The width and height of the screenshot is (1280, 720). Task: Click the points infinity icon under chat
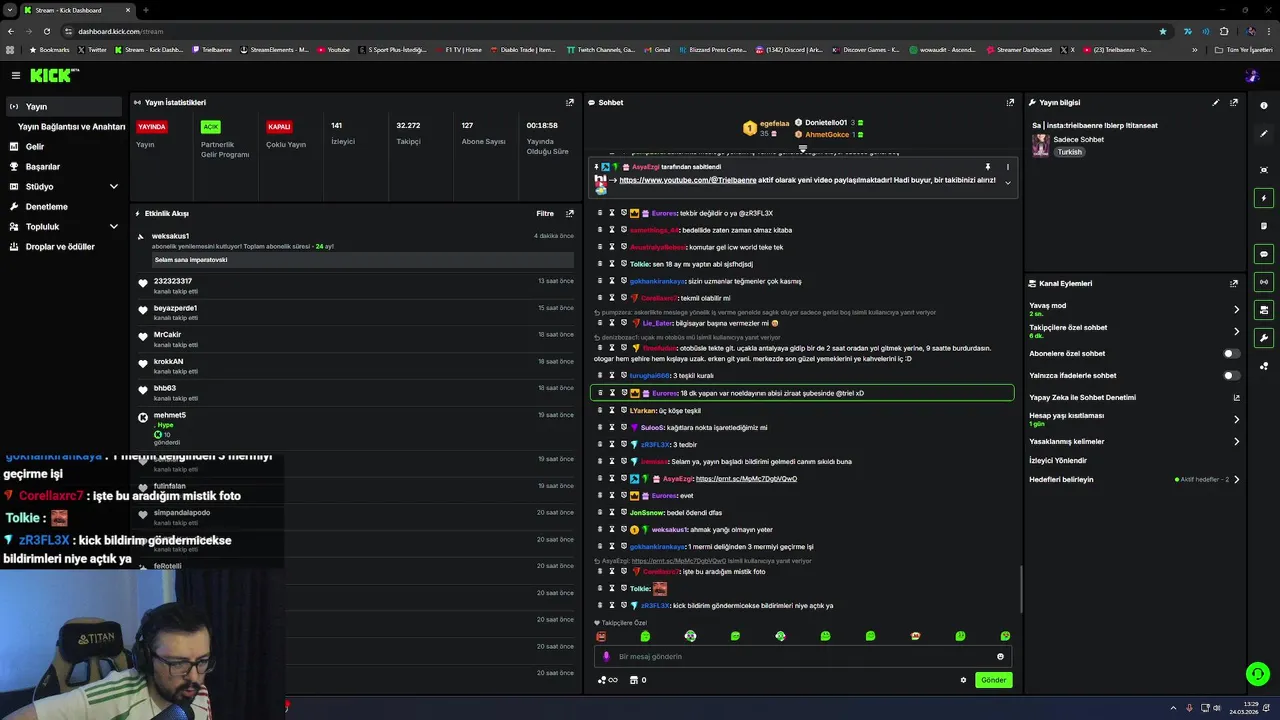tap(607, 680)
